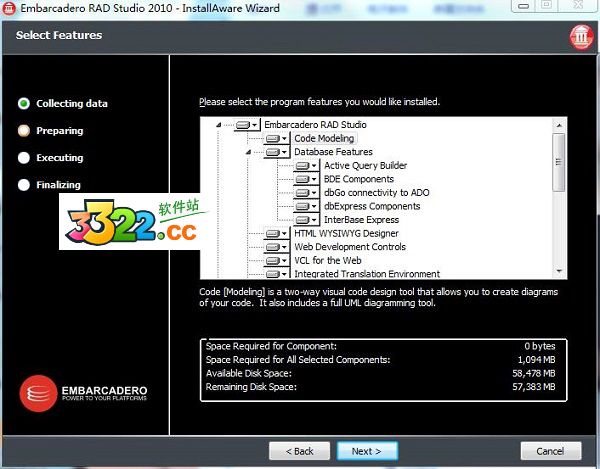Select Active Query Builder in the tree
600x469 pixels.
point(365,166)
